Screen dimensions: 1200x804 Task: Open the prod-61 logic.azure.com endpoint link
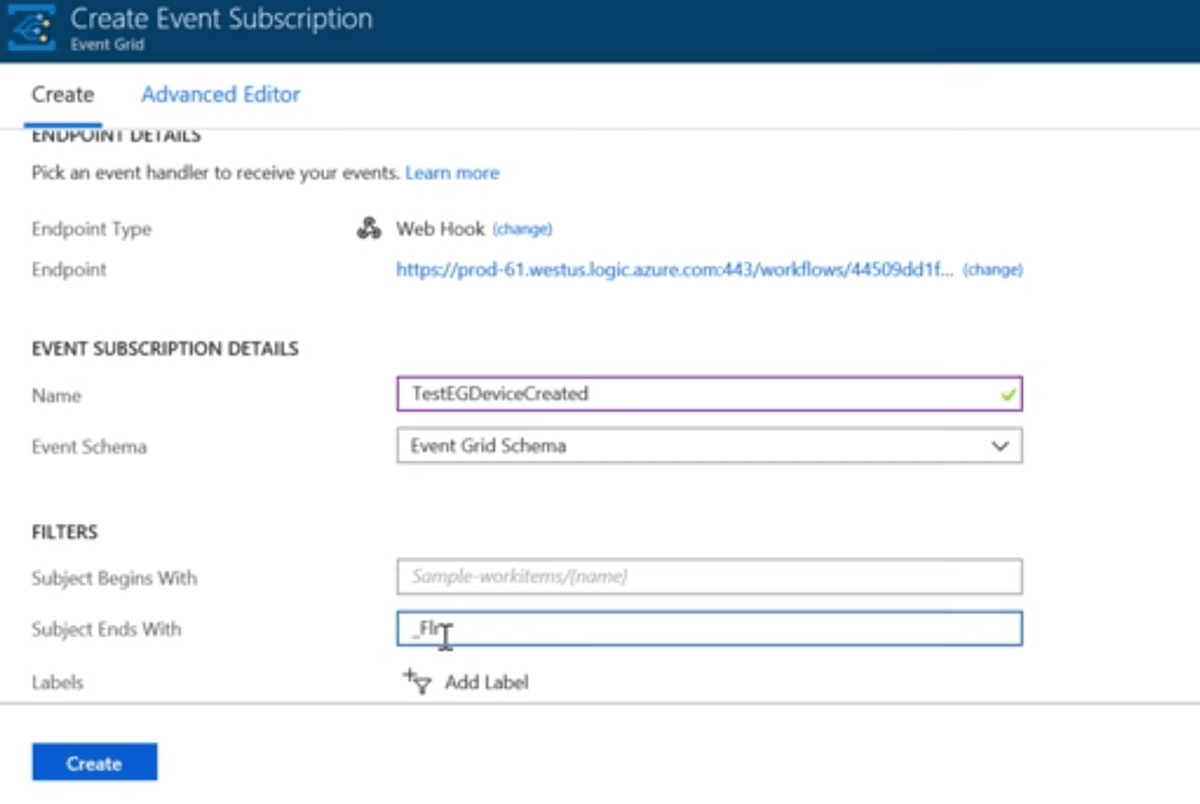(x=675, y=270)
